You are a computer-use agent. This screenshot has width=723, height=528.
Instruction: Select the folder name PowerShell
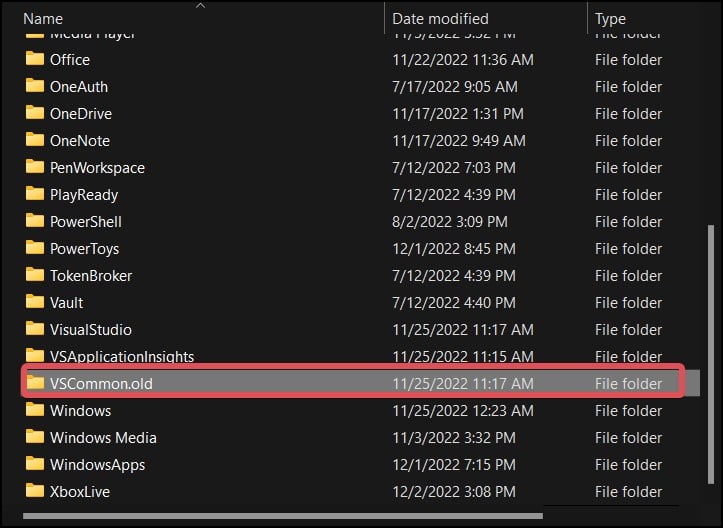pyautogui.click(x=86, y=222)
